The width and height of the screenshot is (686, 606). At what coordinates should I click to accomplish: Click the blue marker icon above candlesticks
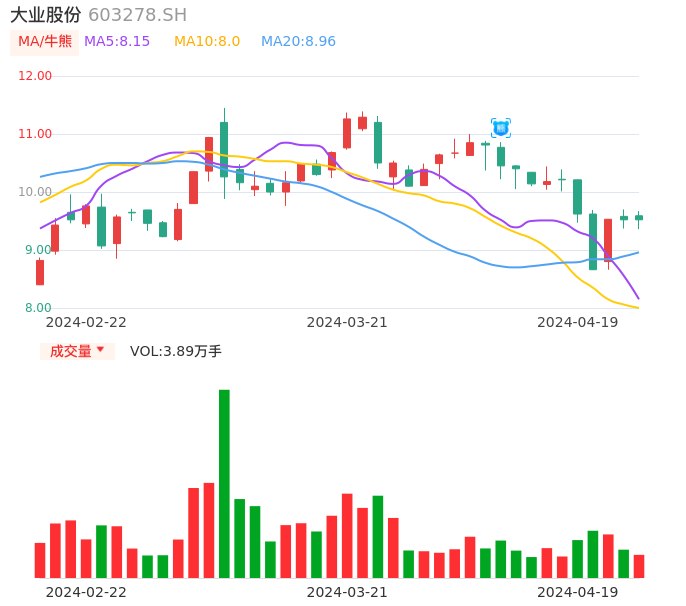[x=501, y=127]
